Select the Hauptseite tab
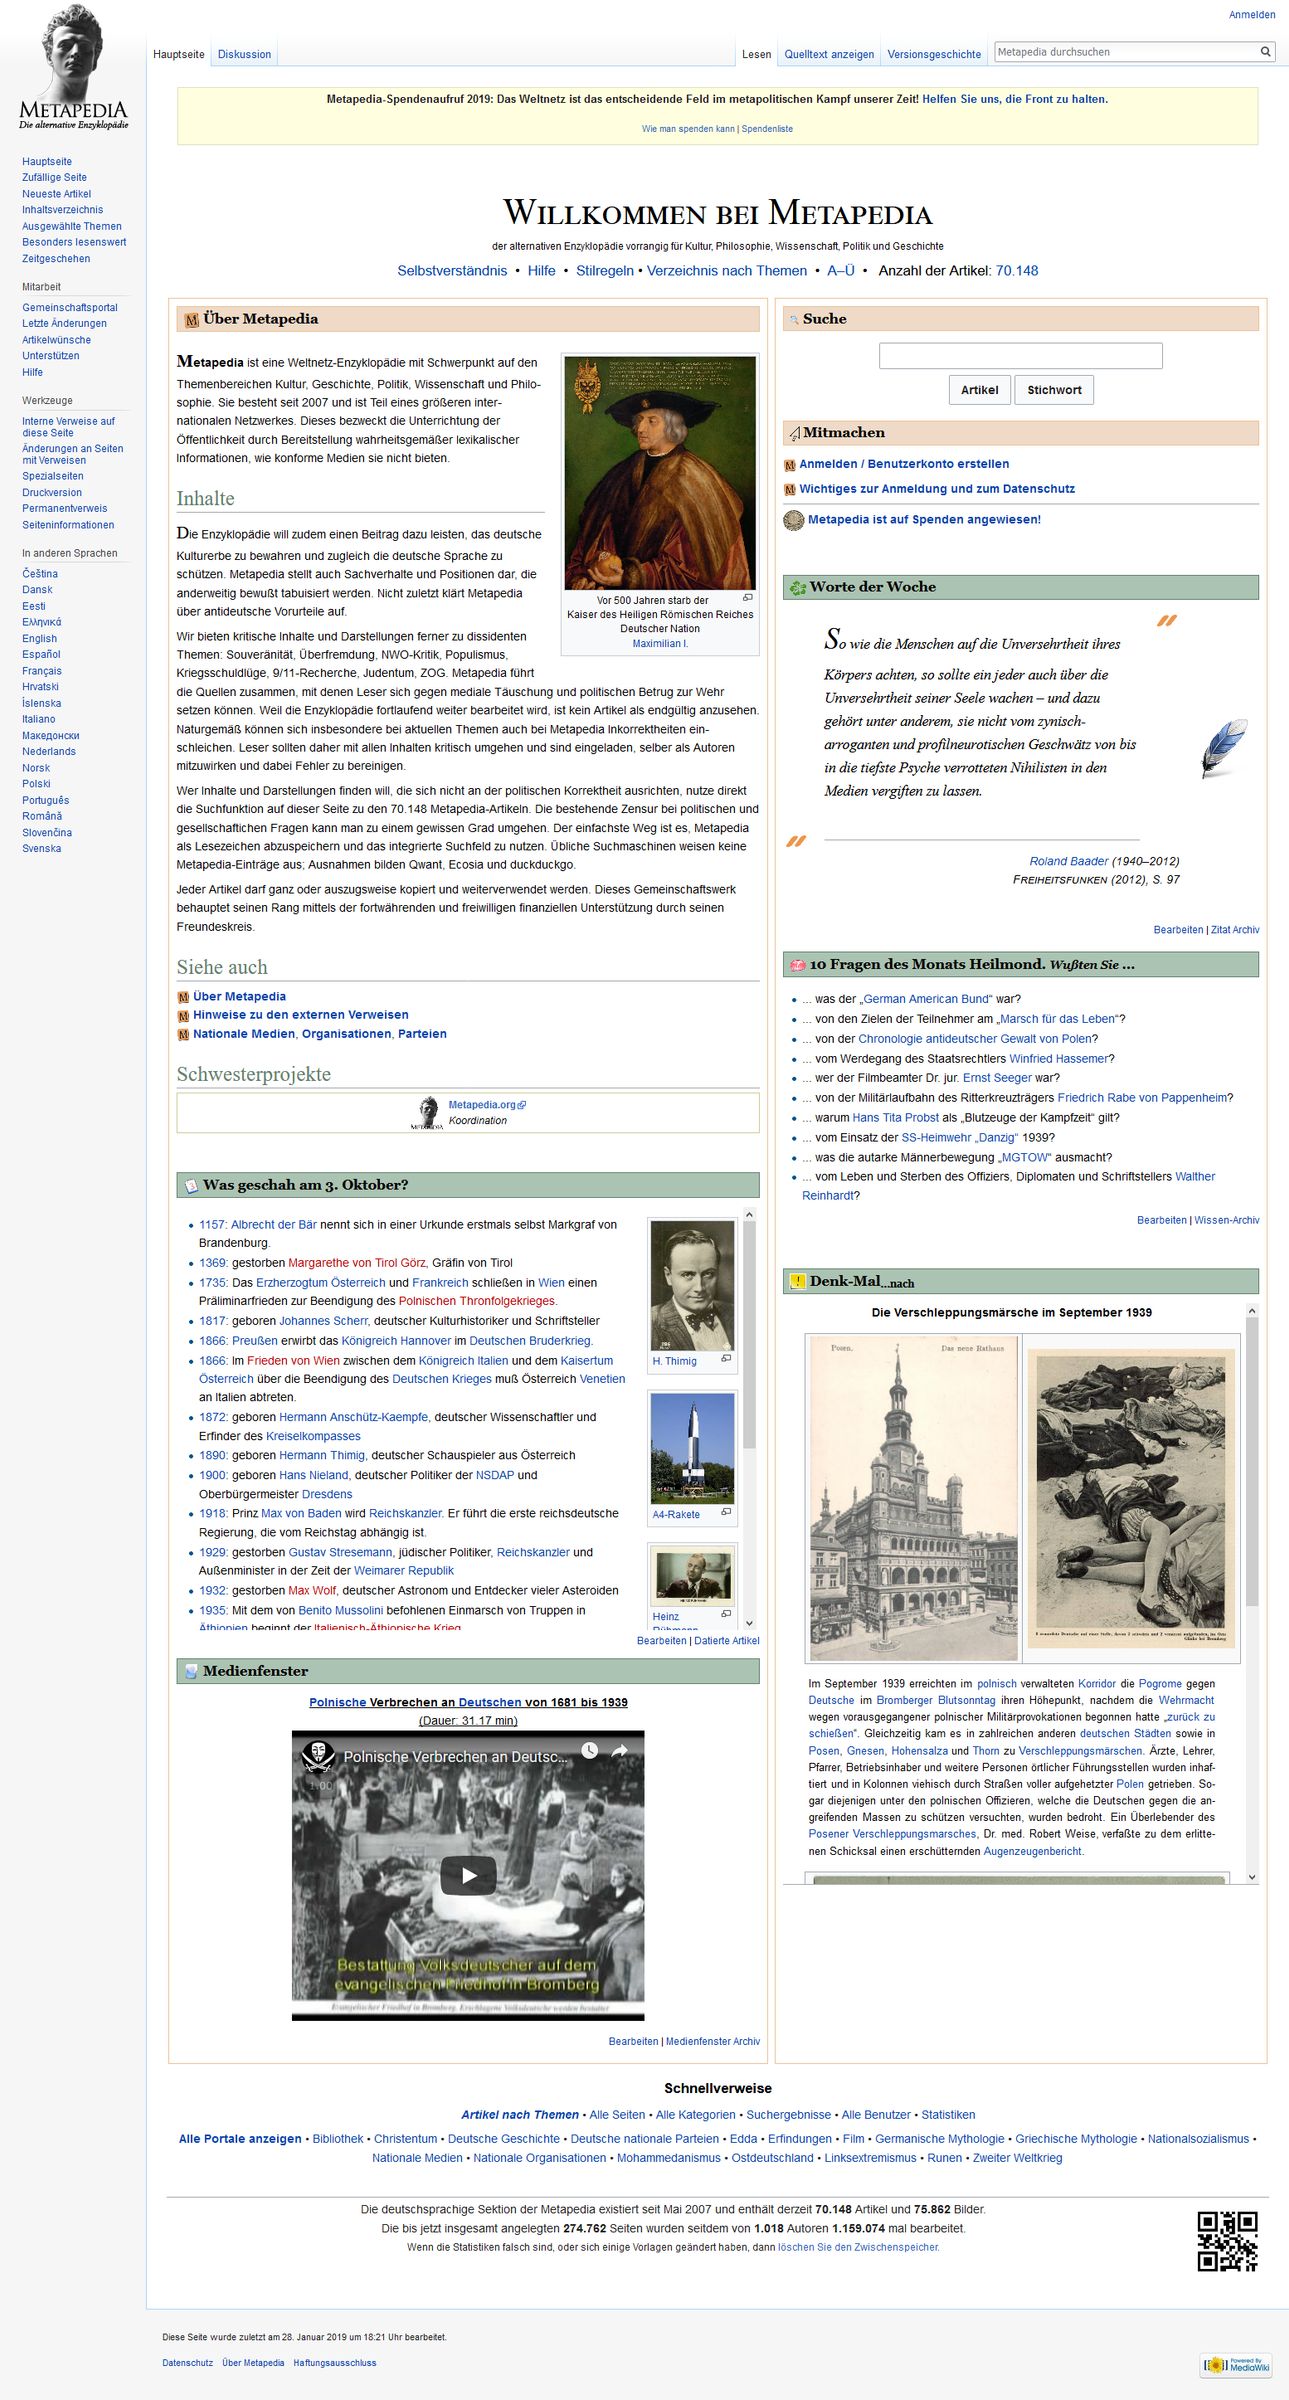 click(179, 55)
